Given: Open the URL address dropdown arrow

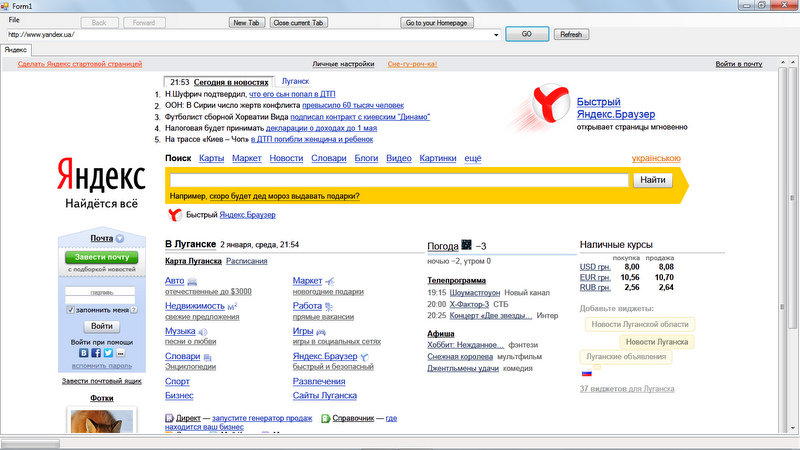Looking at the screenshot, I should [x=496, y=35].
